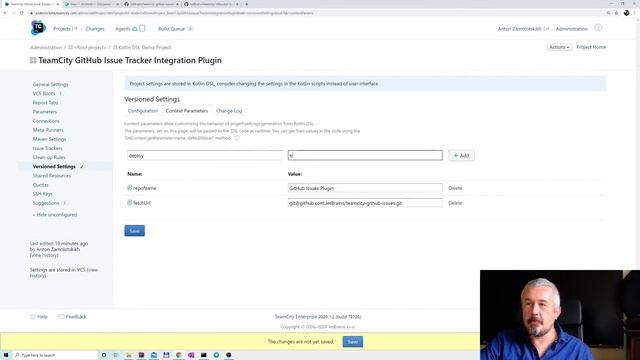Click Save below the parameters table

tap(134, 231)
